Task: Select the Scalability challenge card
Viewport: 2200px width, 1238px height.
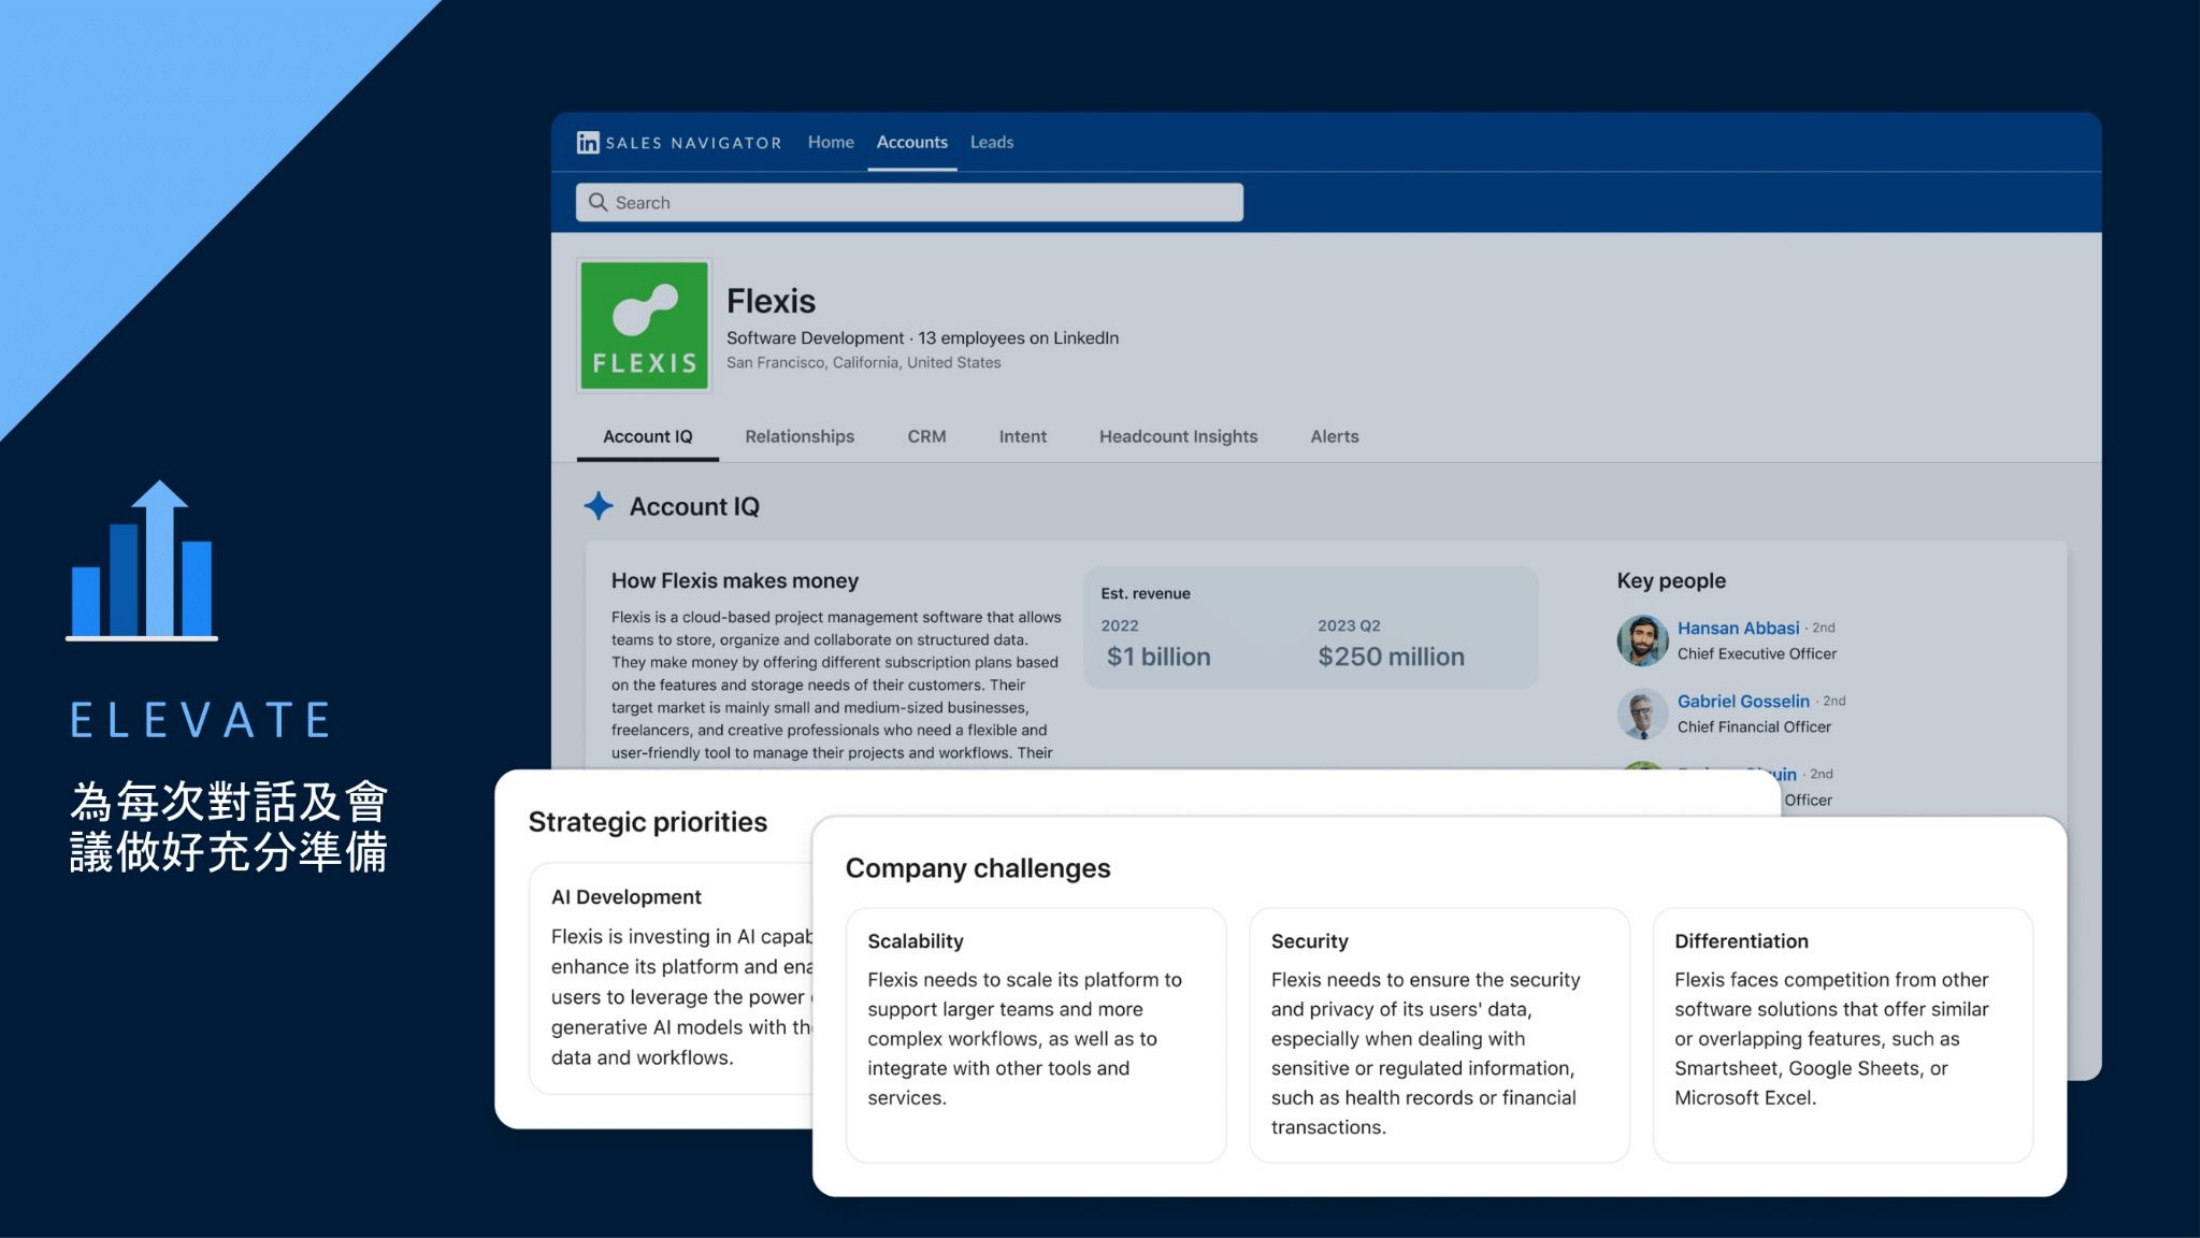Action: tap(1036, 1035)
